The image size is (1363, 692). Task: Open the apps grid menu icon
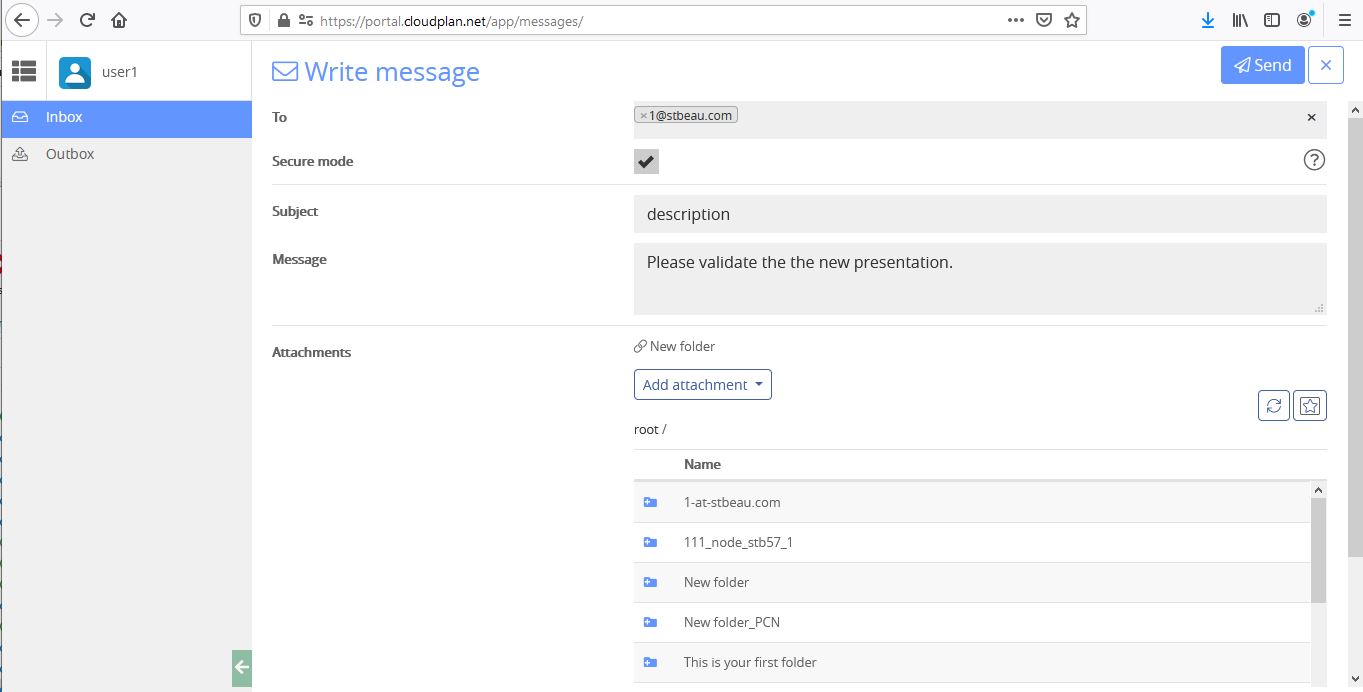24,70
